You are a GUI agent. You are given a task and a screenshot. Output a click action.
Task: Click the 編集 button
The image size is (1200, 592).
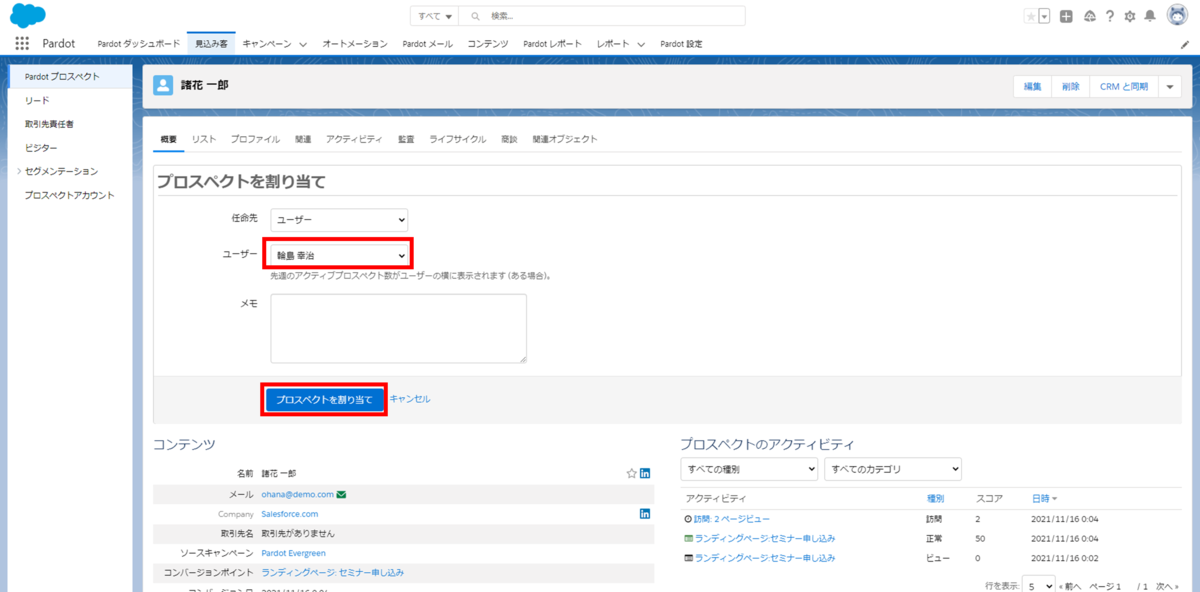click(x=1033, y=87)
